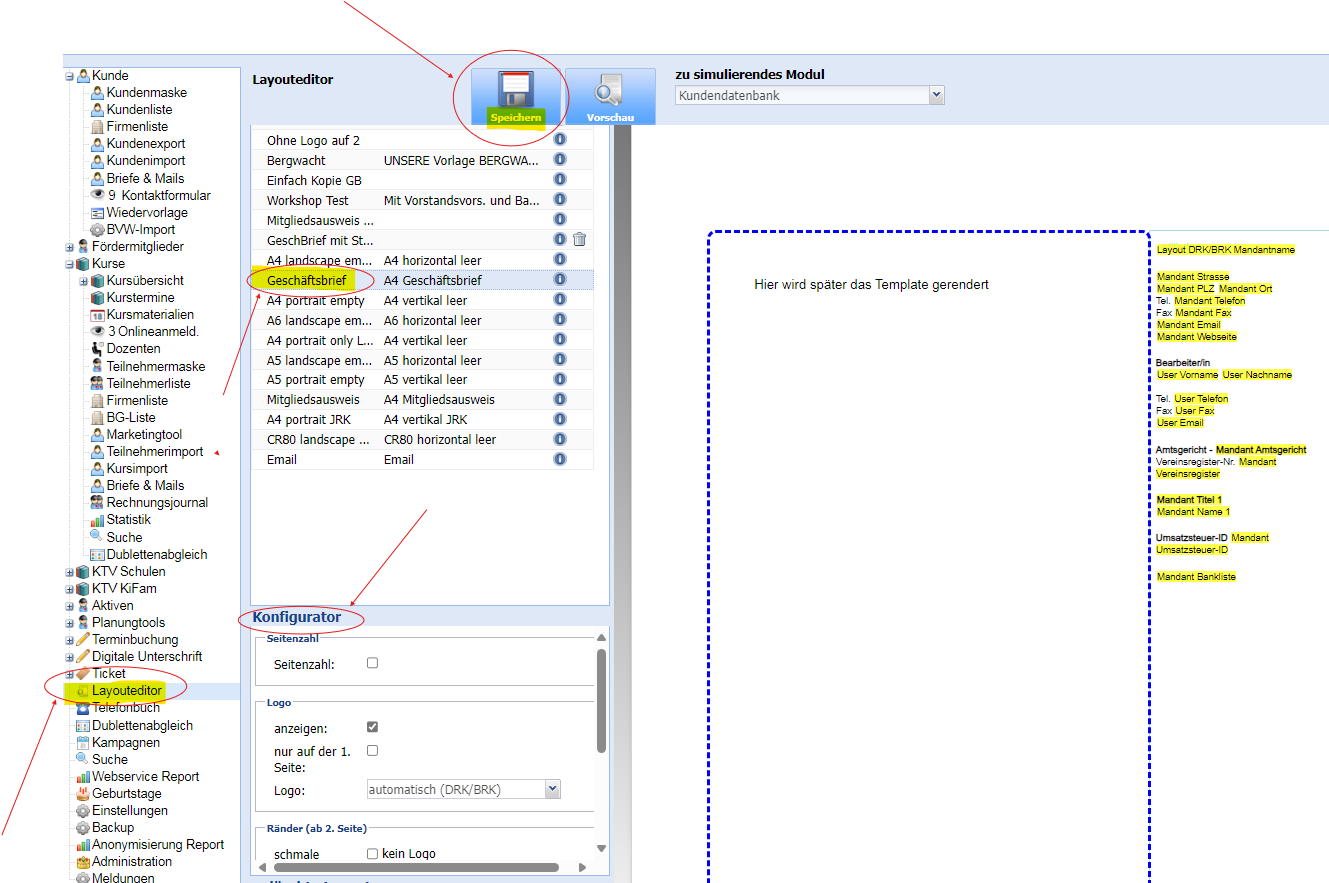Select the Mitgliedsausweis A4 layout row

[312, 400]
